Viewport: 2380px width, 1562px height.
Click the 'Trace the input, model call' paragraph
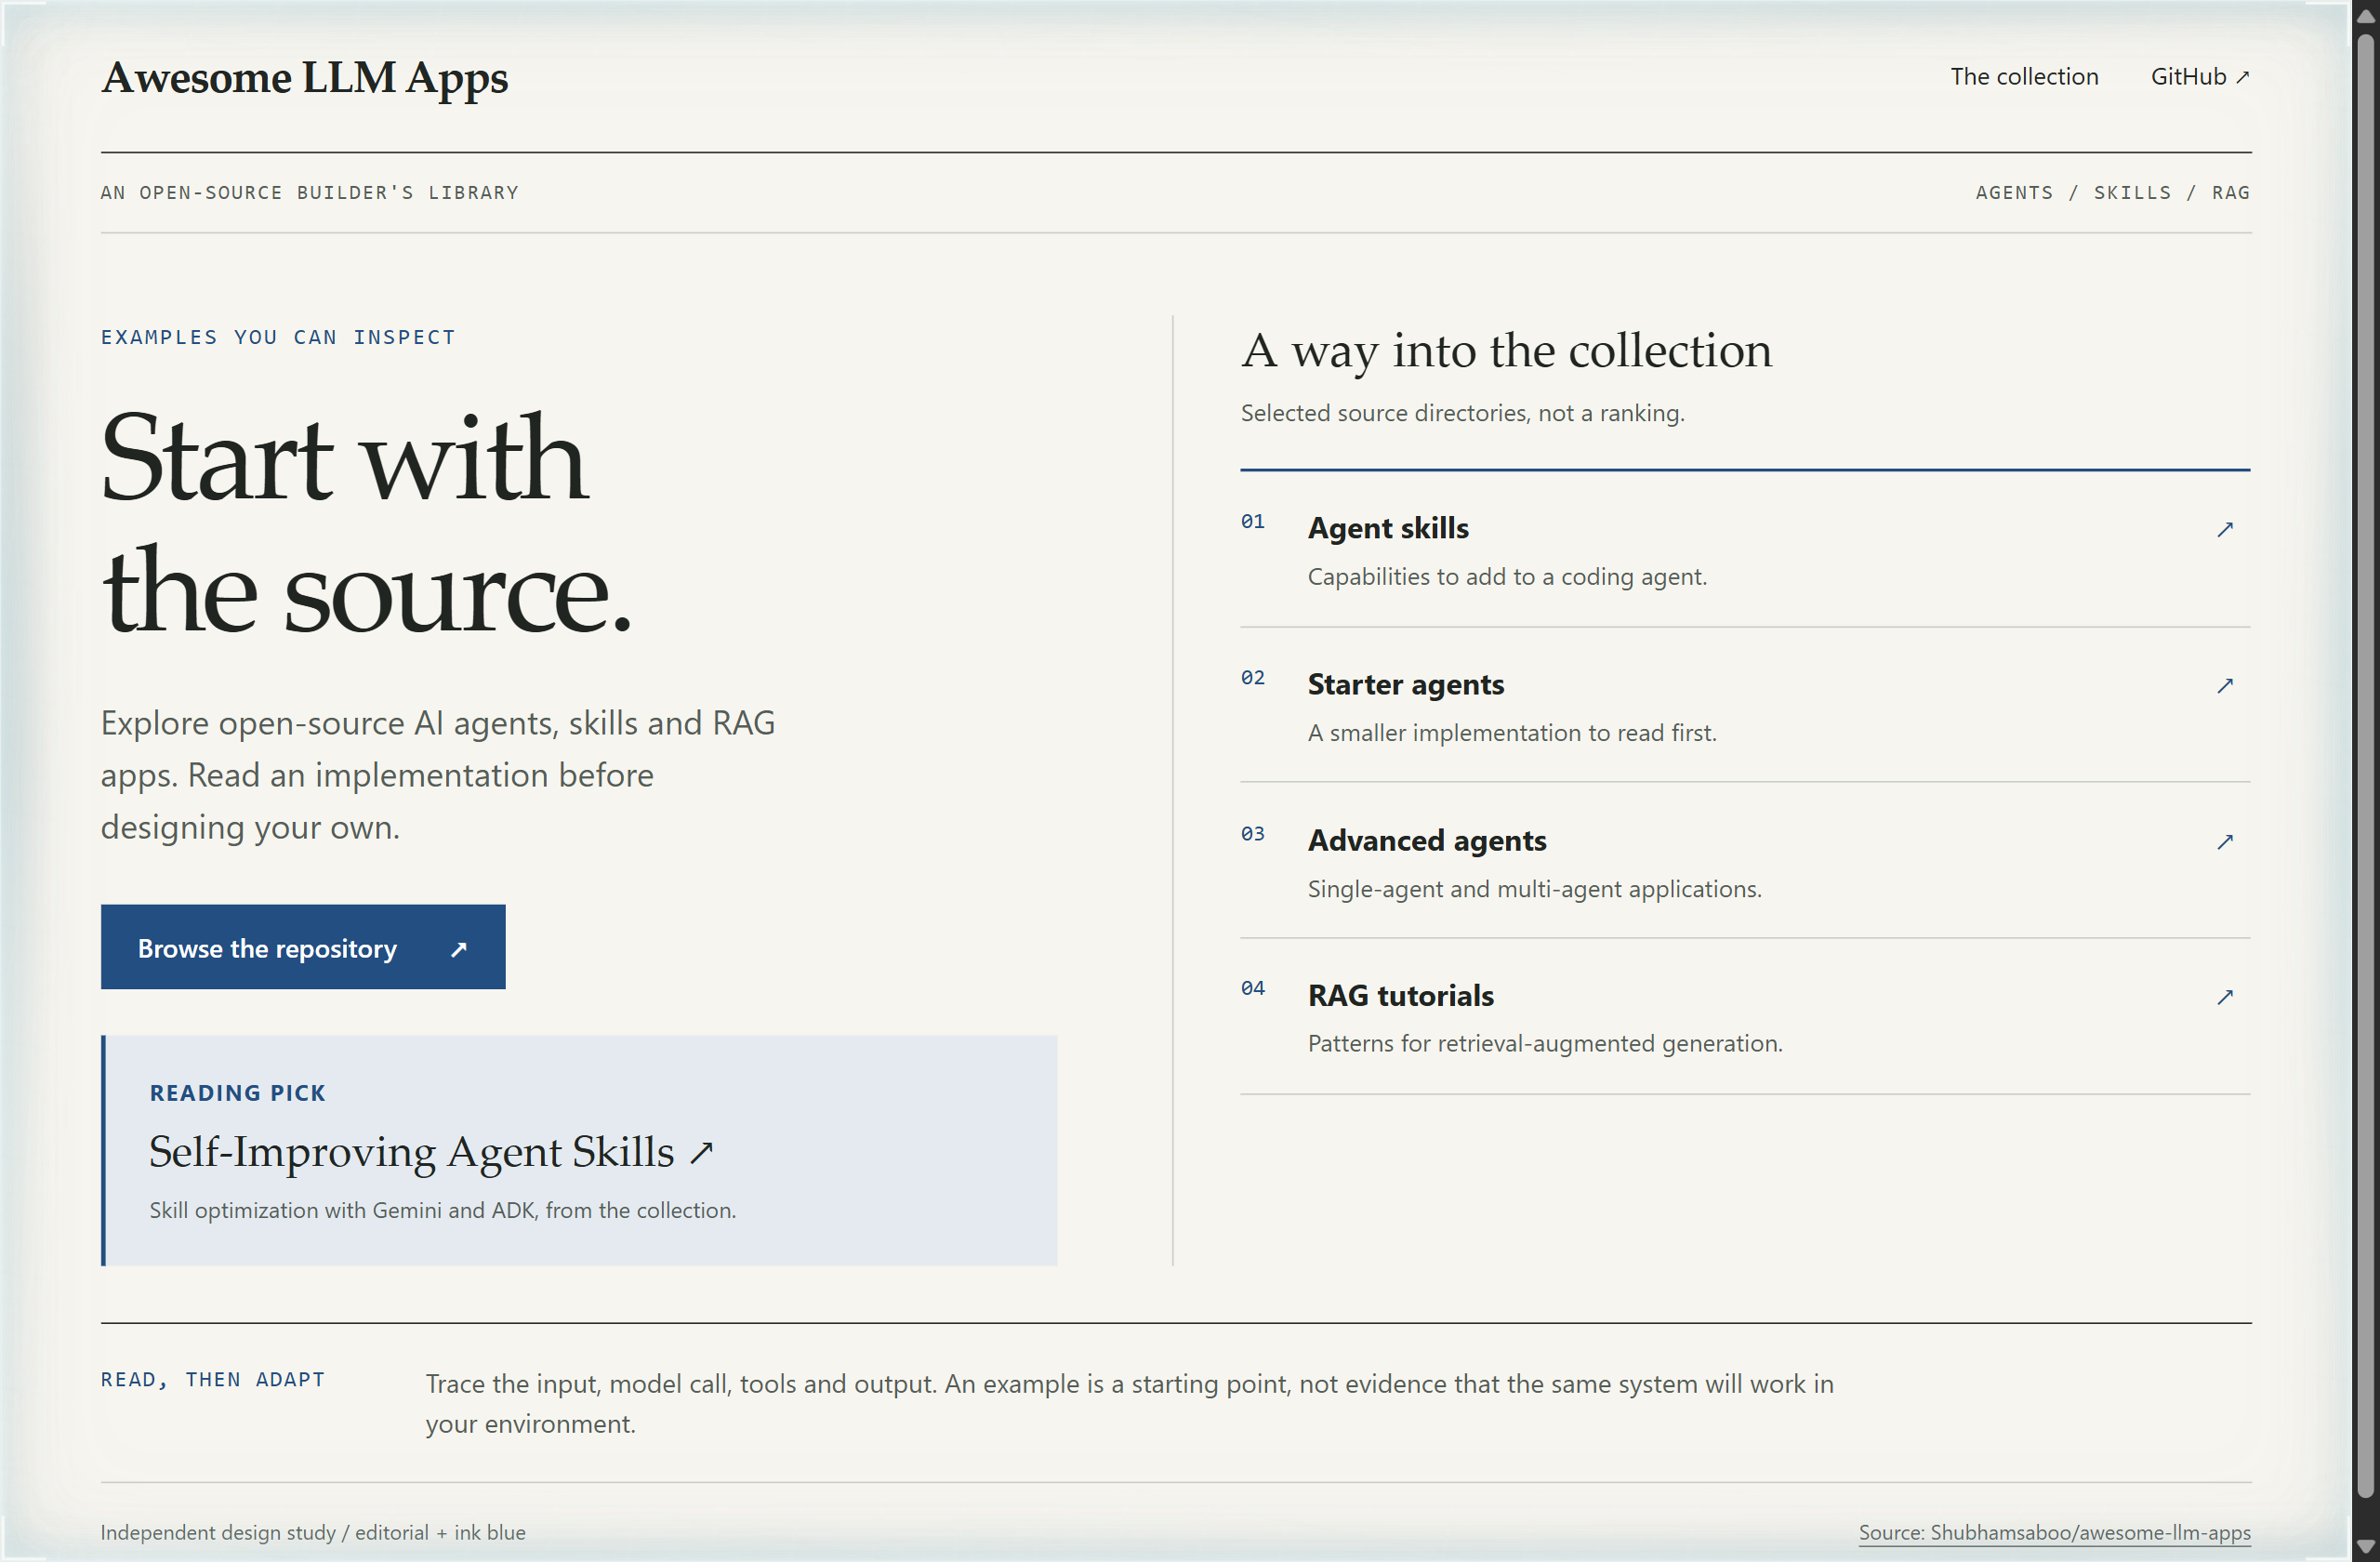click(1129, 1403)
